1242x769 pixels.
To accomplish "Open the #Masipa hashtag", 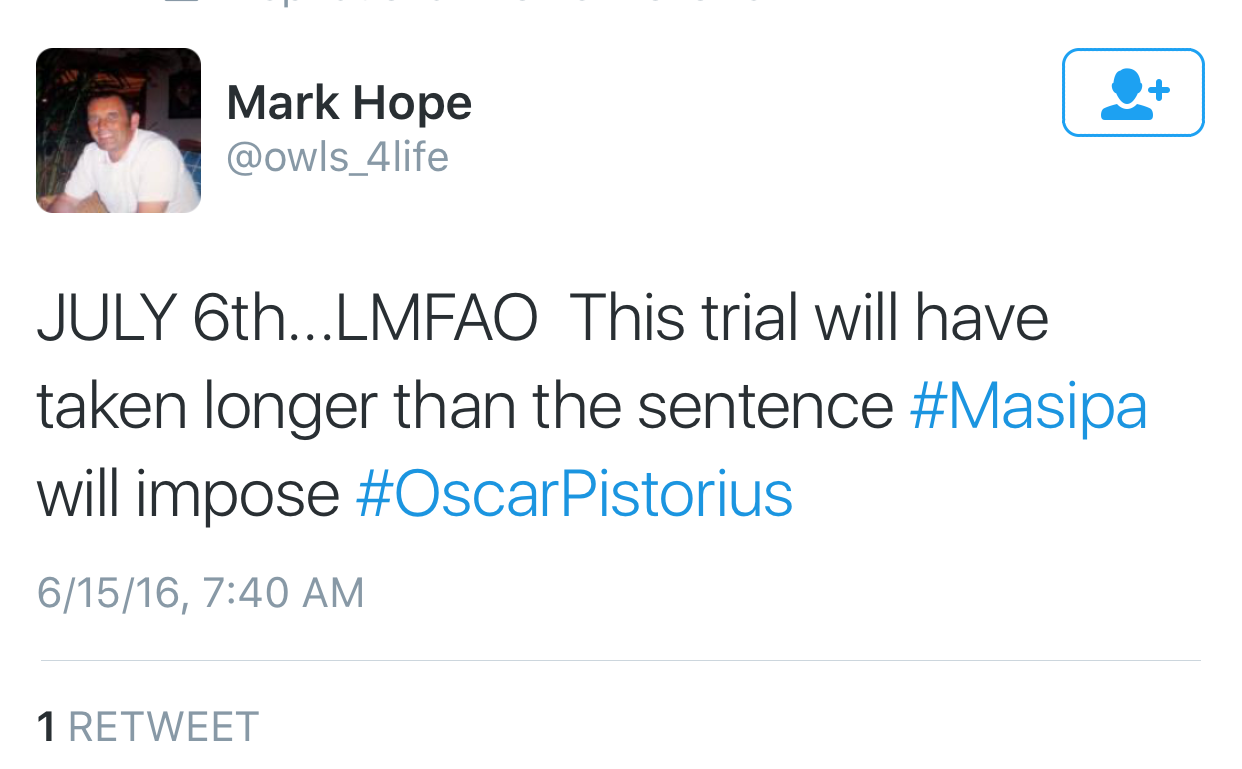I will coord(1028,407).
